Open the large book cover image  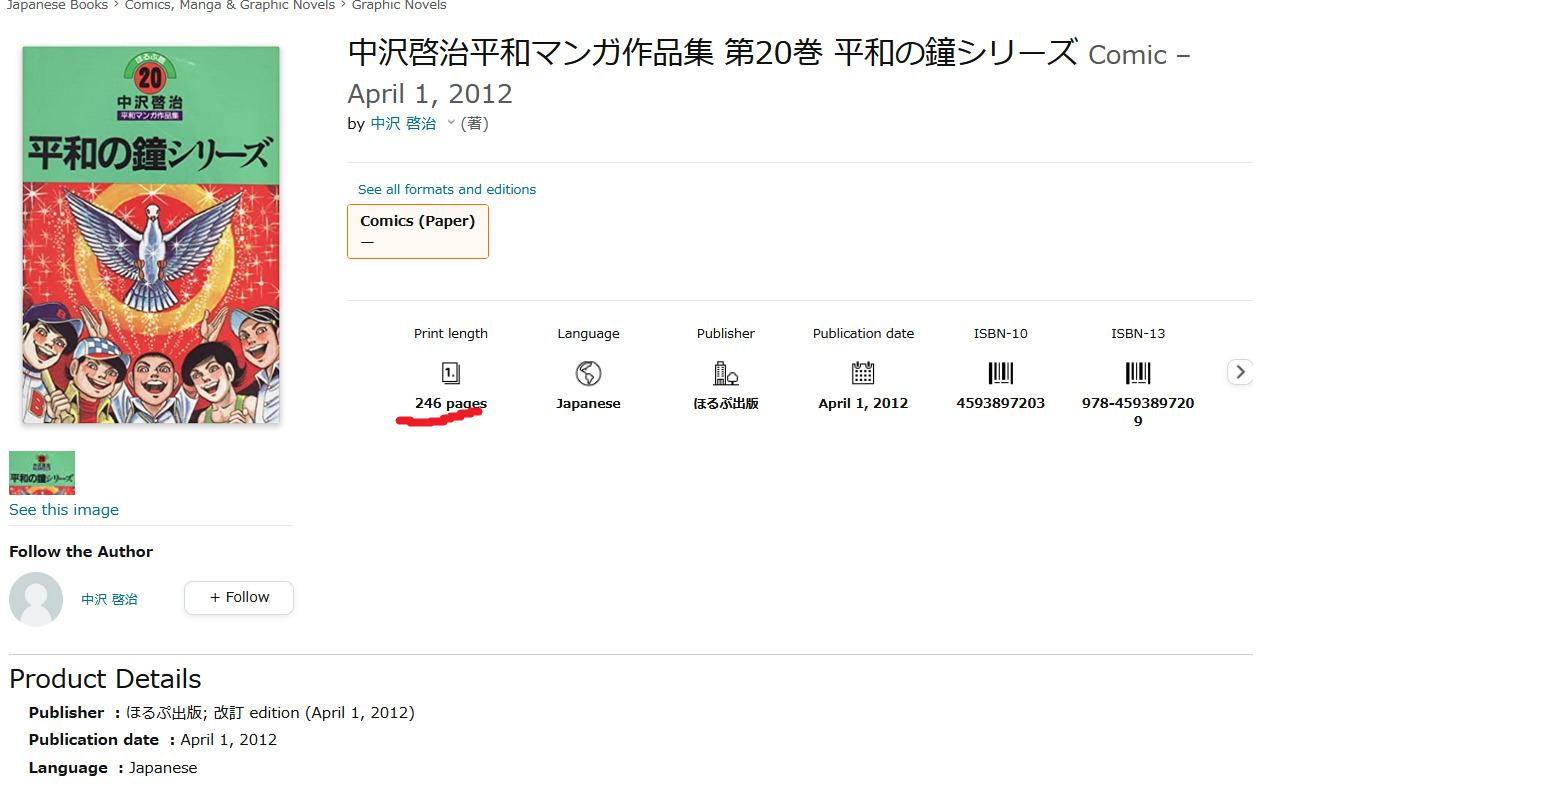click(x=151, y=235)
